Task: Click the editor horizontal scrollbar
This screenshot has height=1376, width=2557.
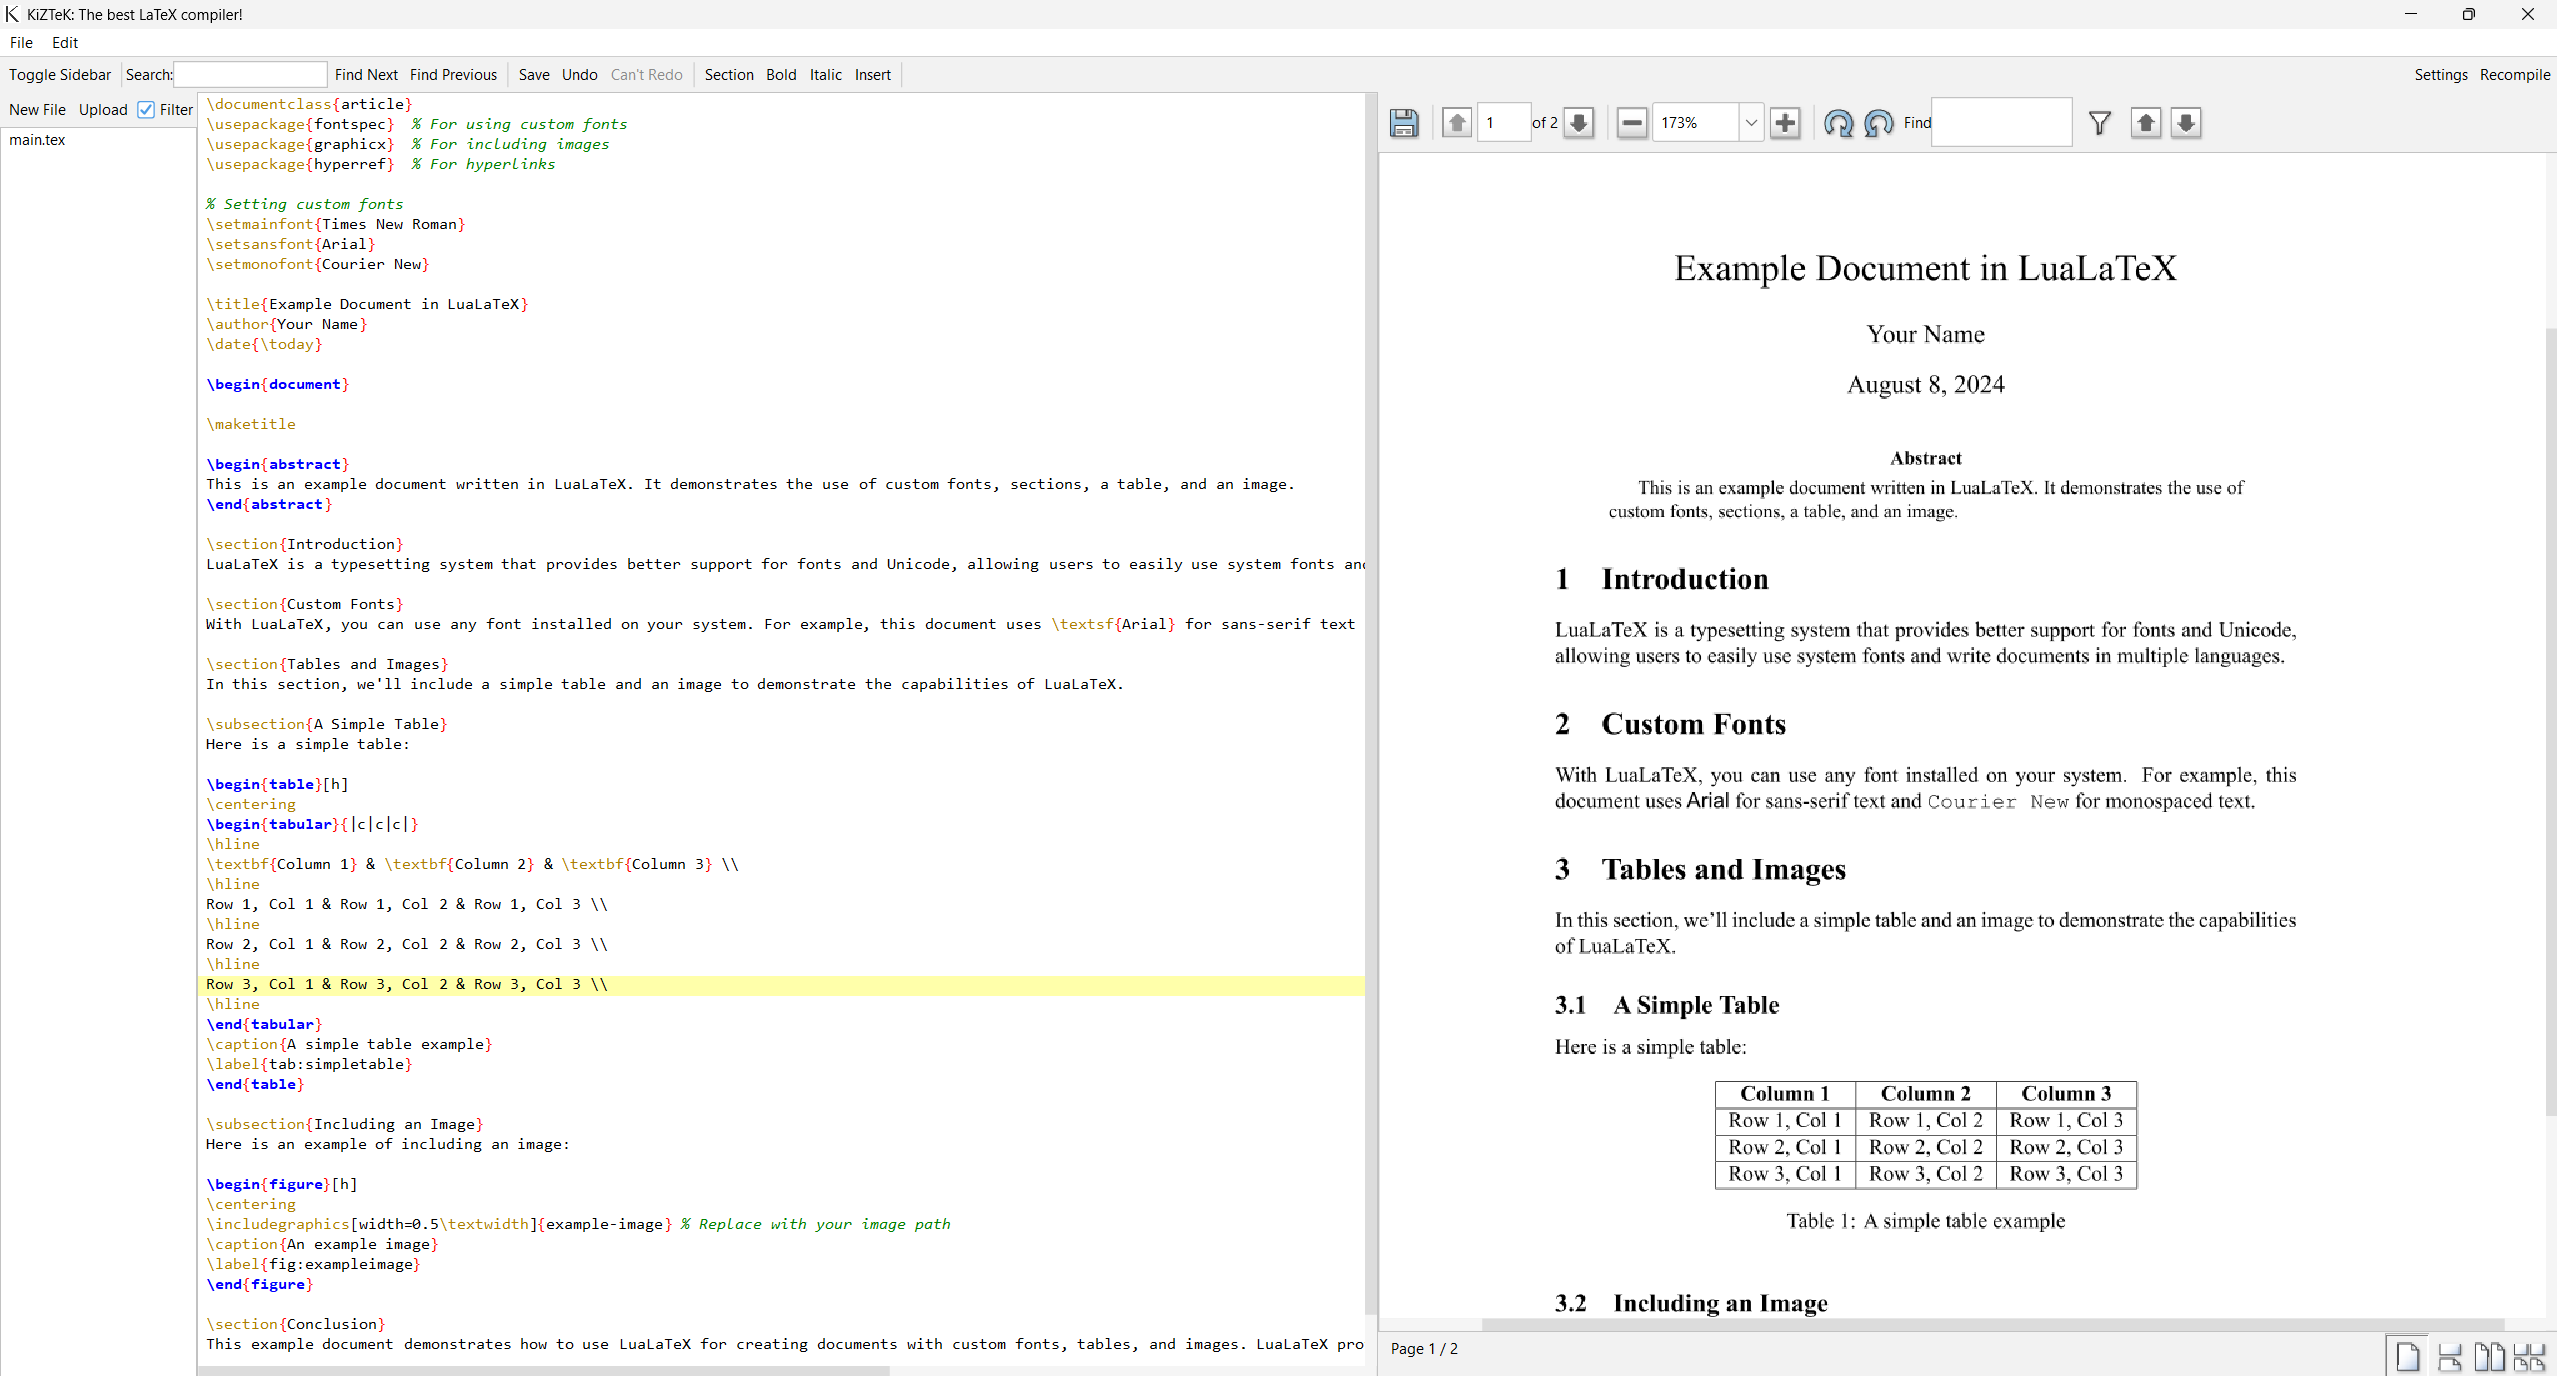Action: 543,1371
